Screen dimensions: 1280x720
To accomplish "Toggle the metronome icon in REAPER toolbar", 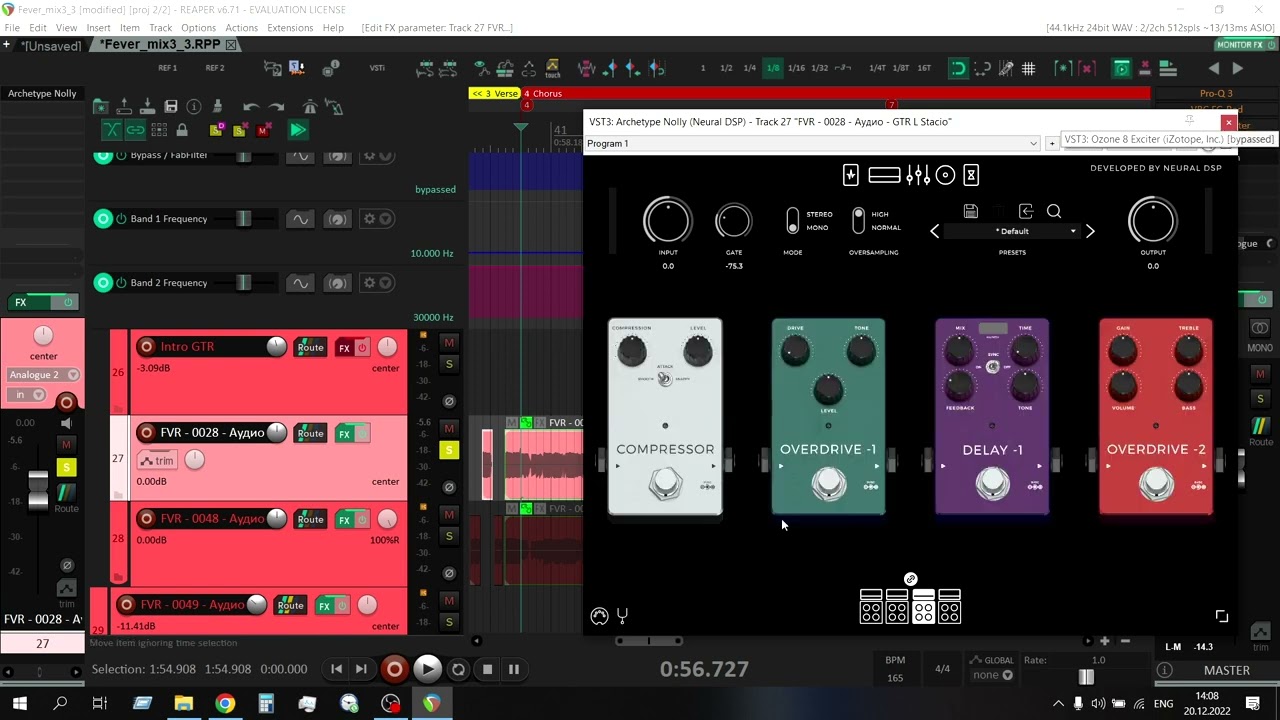I will pyautogui.click(x=310, y=106).
